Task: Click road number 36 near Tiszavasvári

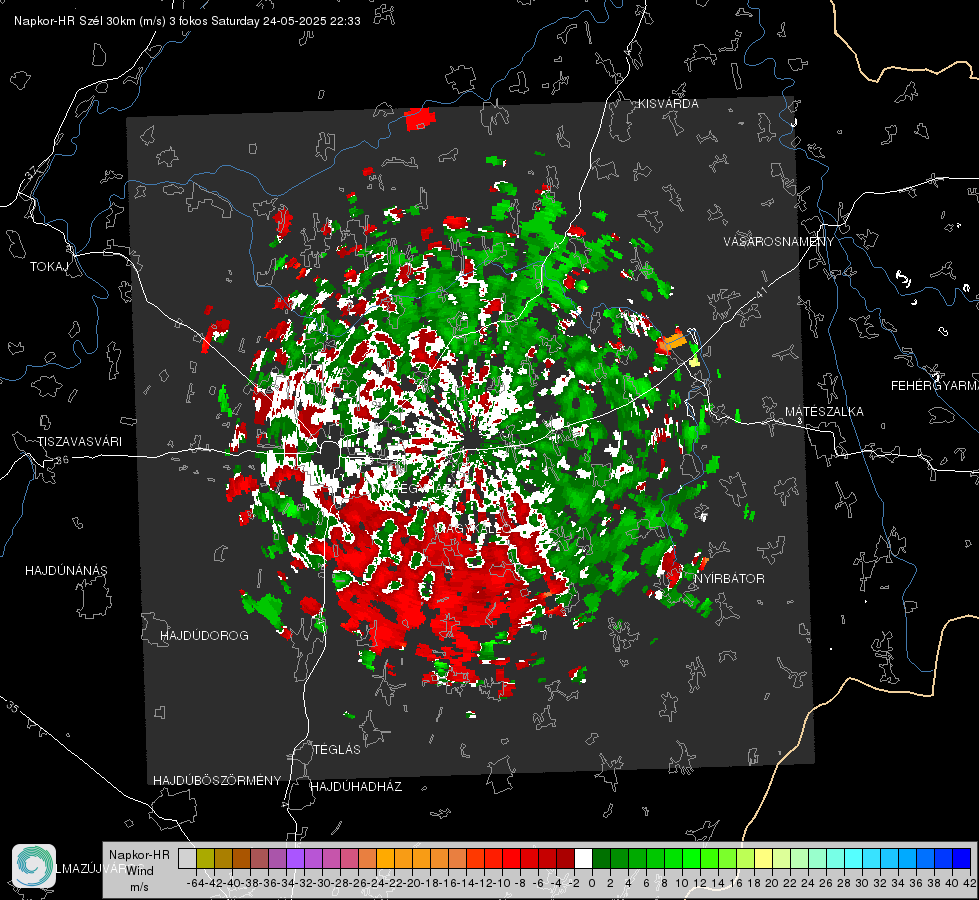Action: click(x=62, y=460)
